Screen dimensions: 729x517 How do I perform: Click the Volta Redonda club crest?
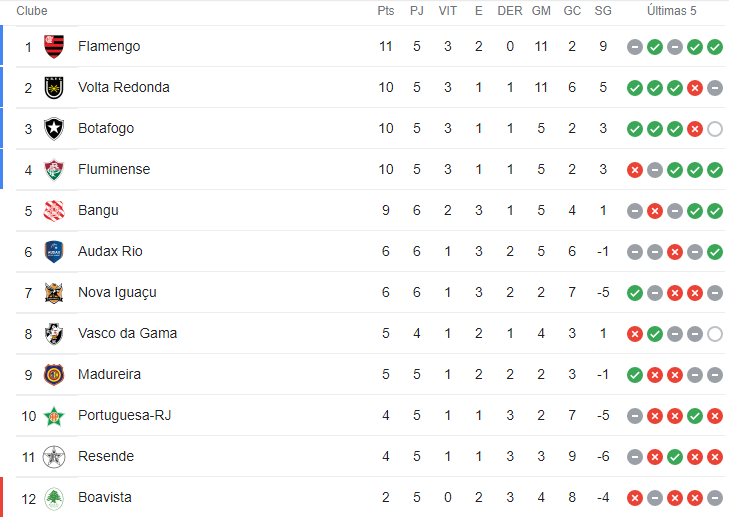pyautogui.click(x=54, y=87)
